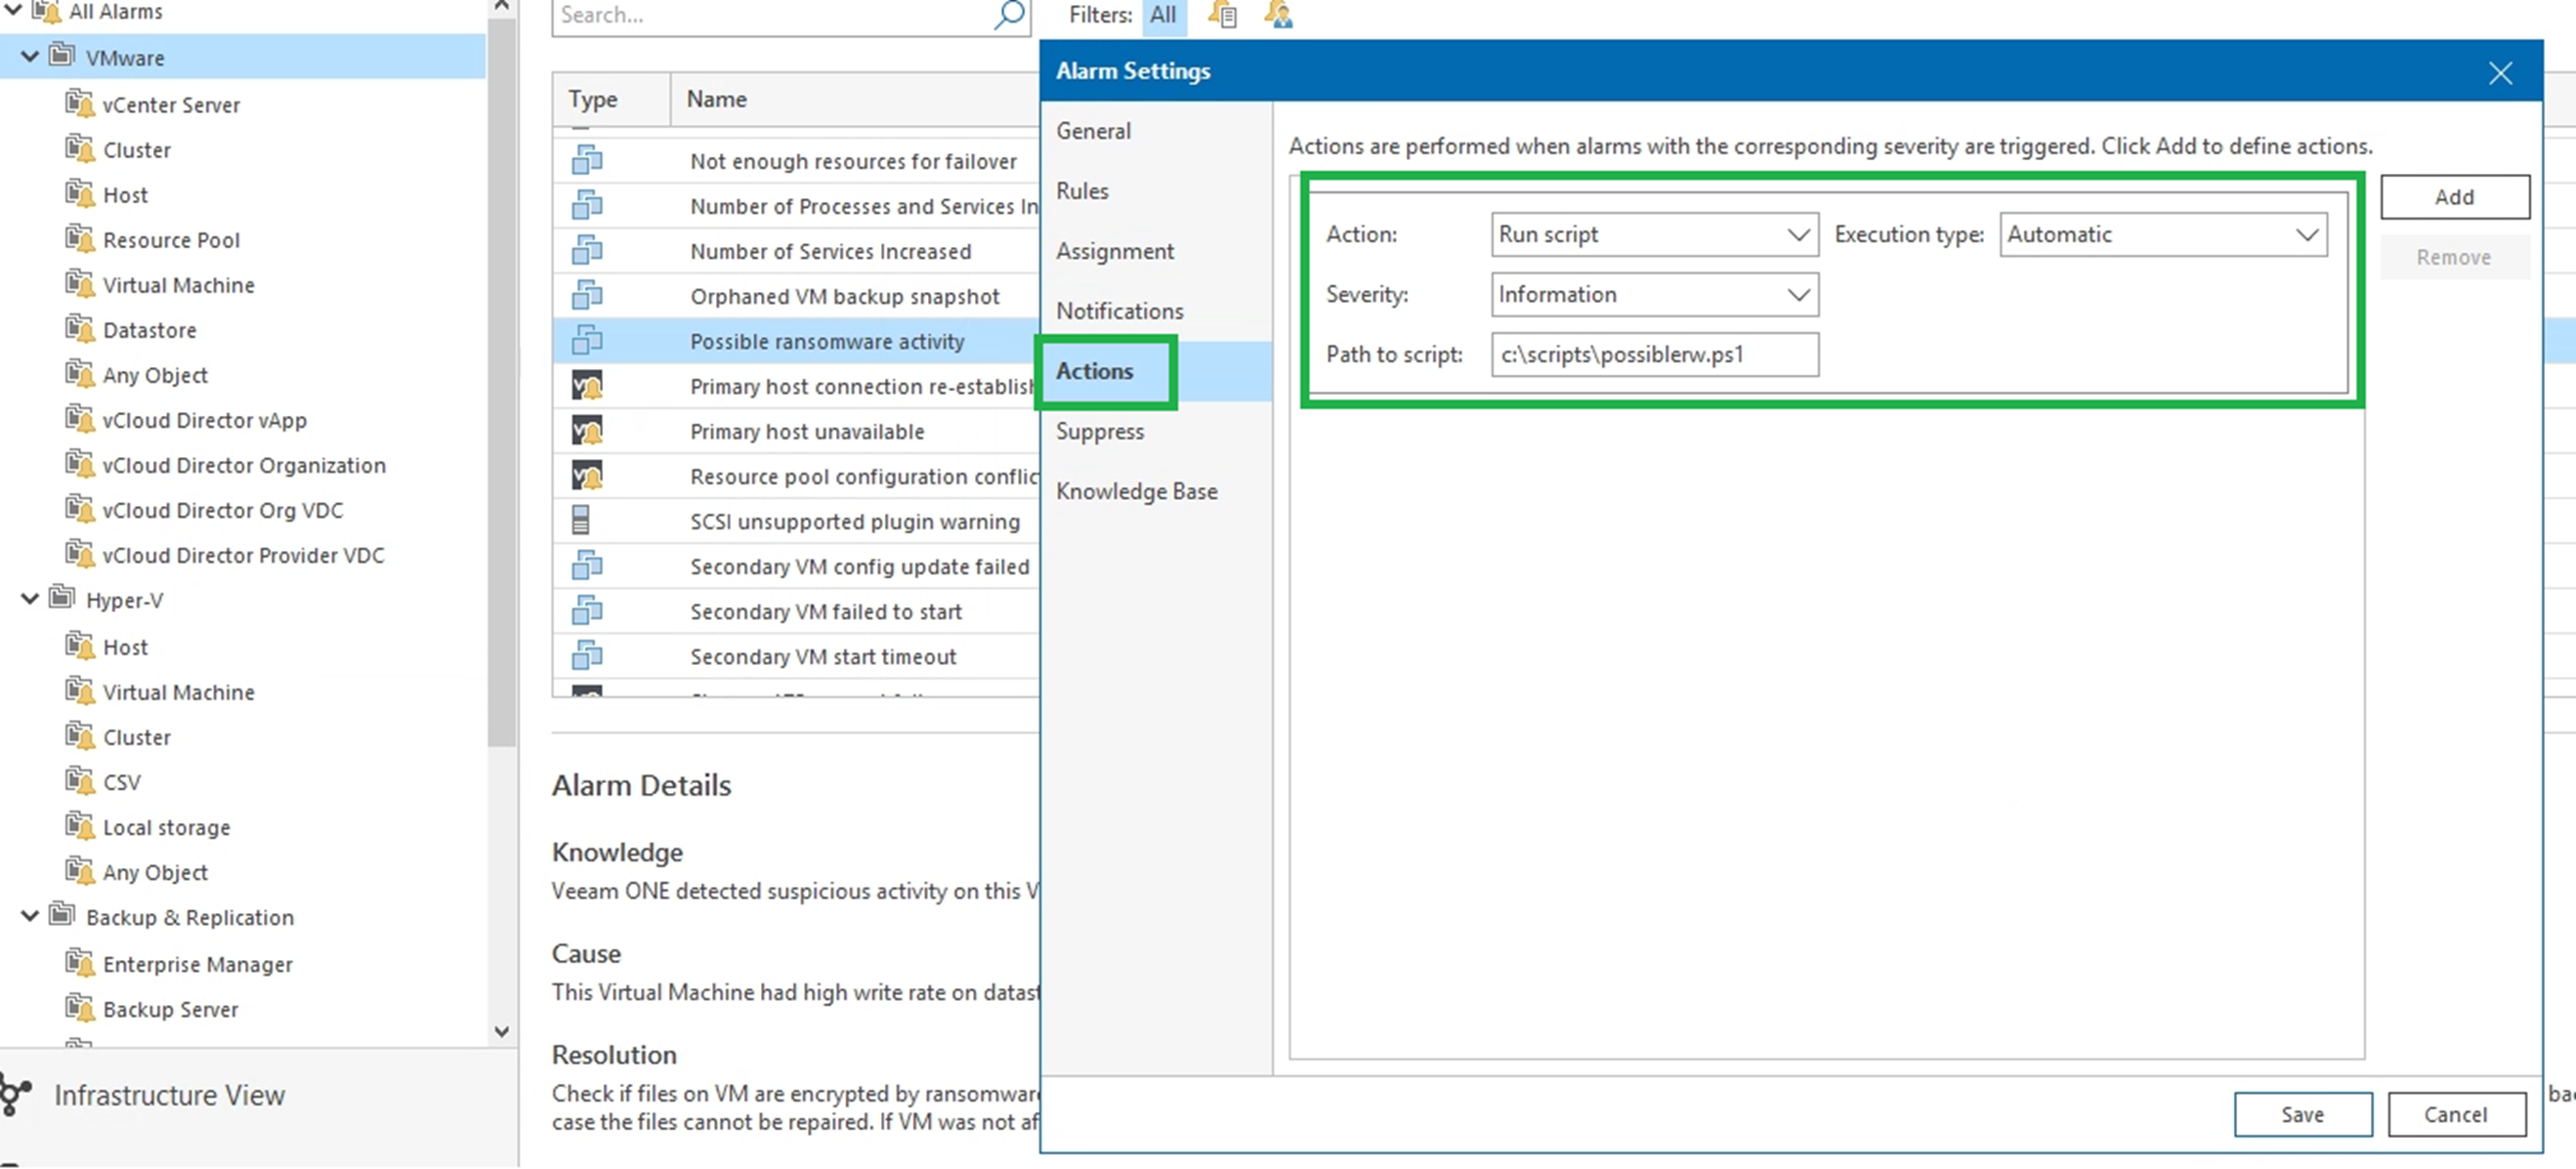Open the Severity dropdown showing Information

1654,294
